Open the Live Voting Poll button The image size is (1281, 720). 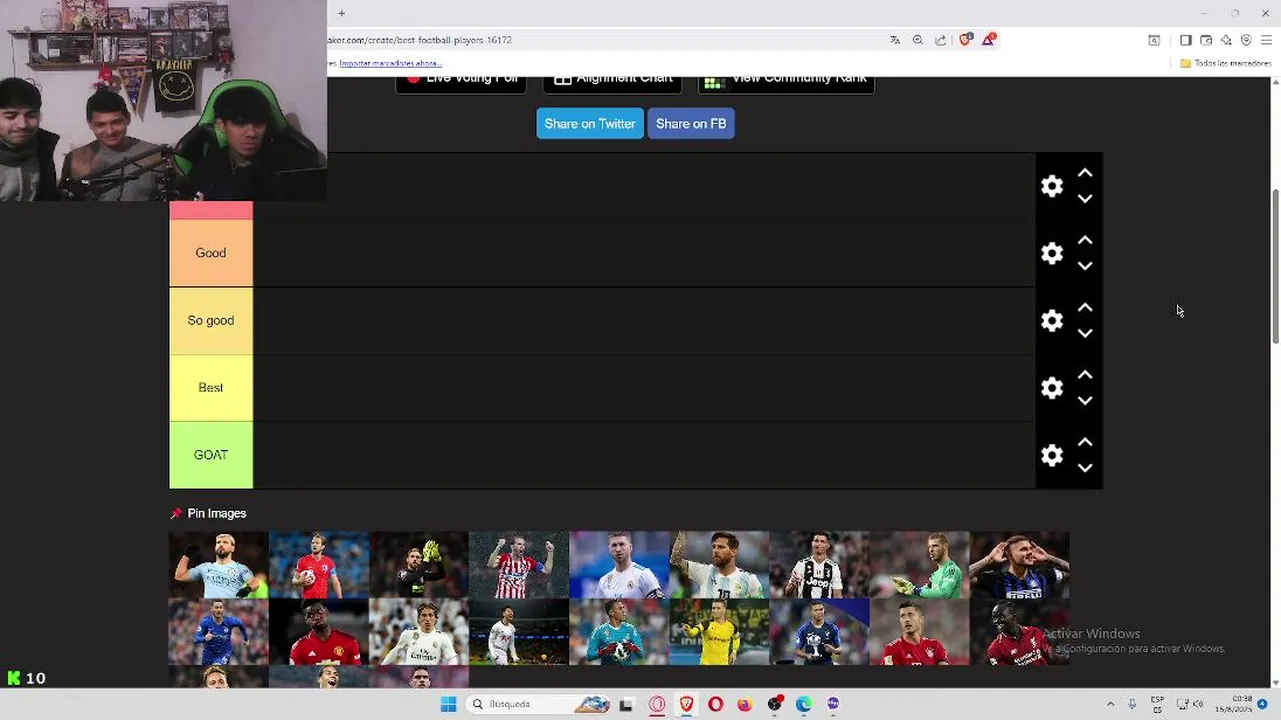(461, 82)
